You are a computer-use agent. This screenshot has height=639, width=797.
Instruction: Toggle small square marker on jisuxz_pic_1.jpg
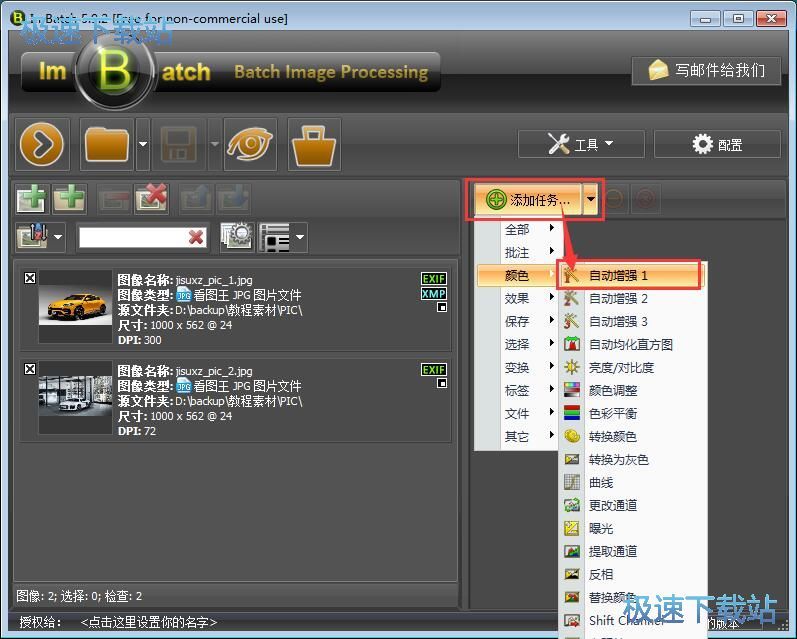[442, 308]
